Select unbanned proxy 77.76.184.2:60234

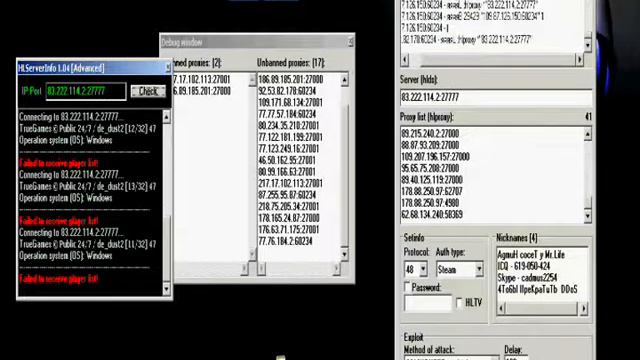pyautogui.click(x=285, y=241)
